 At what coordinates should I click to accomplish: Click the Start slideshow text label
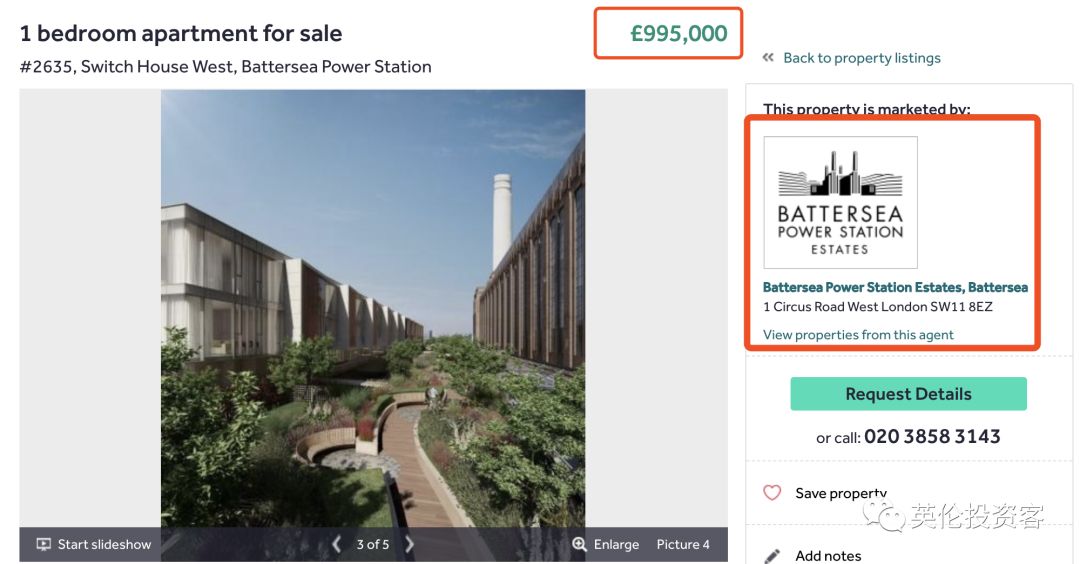(x=104, y=545)
